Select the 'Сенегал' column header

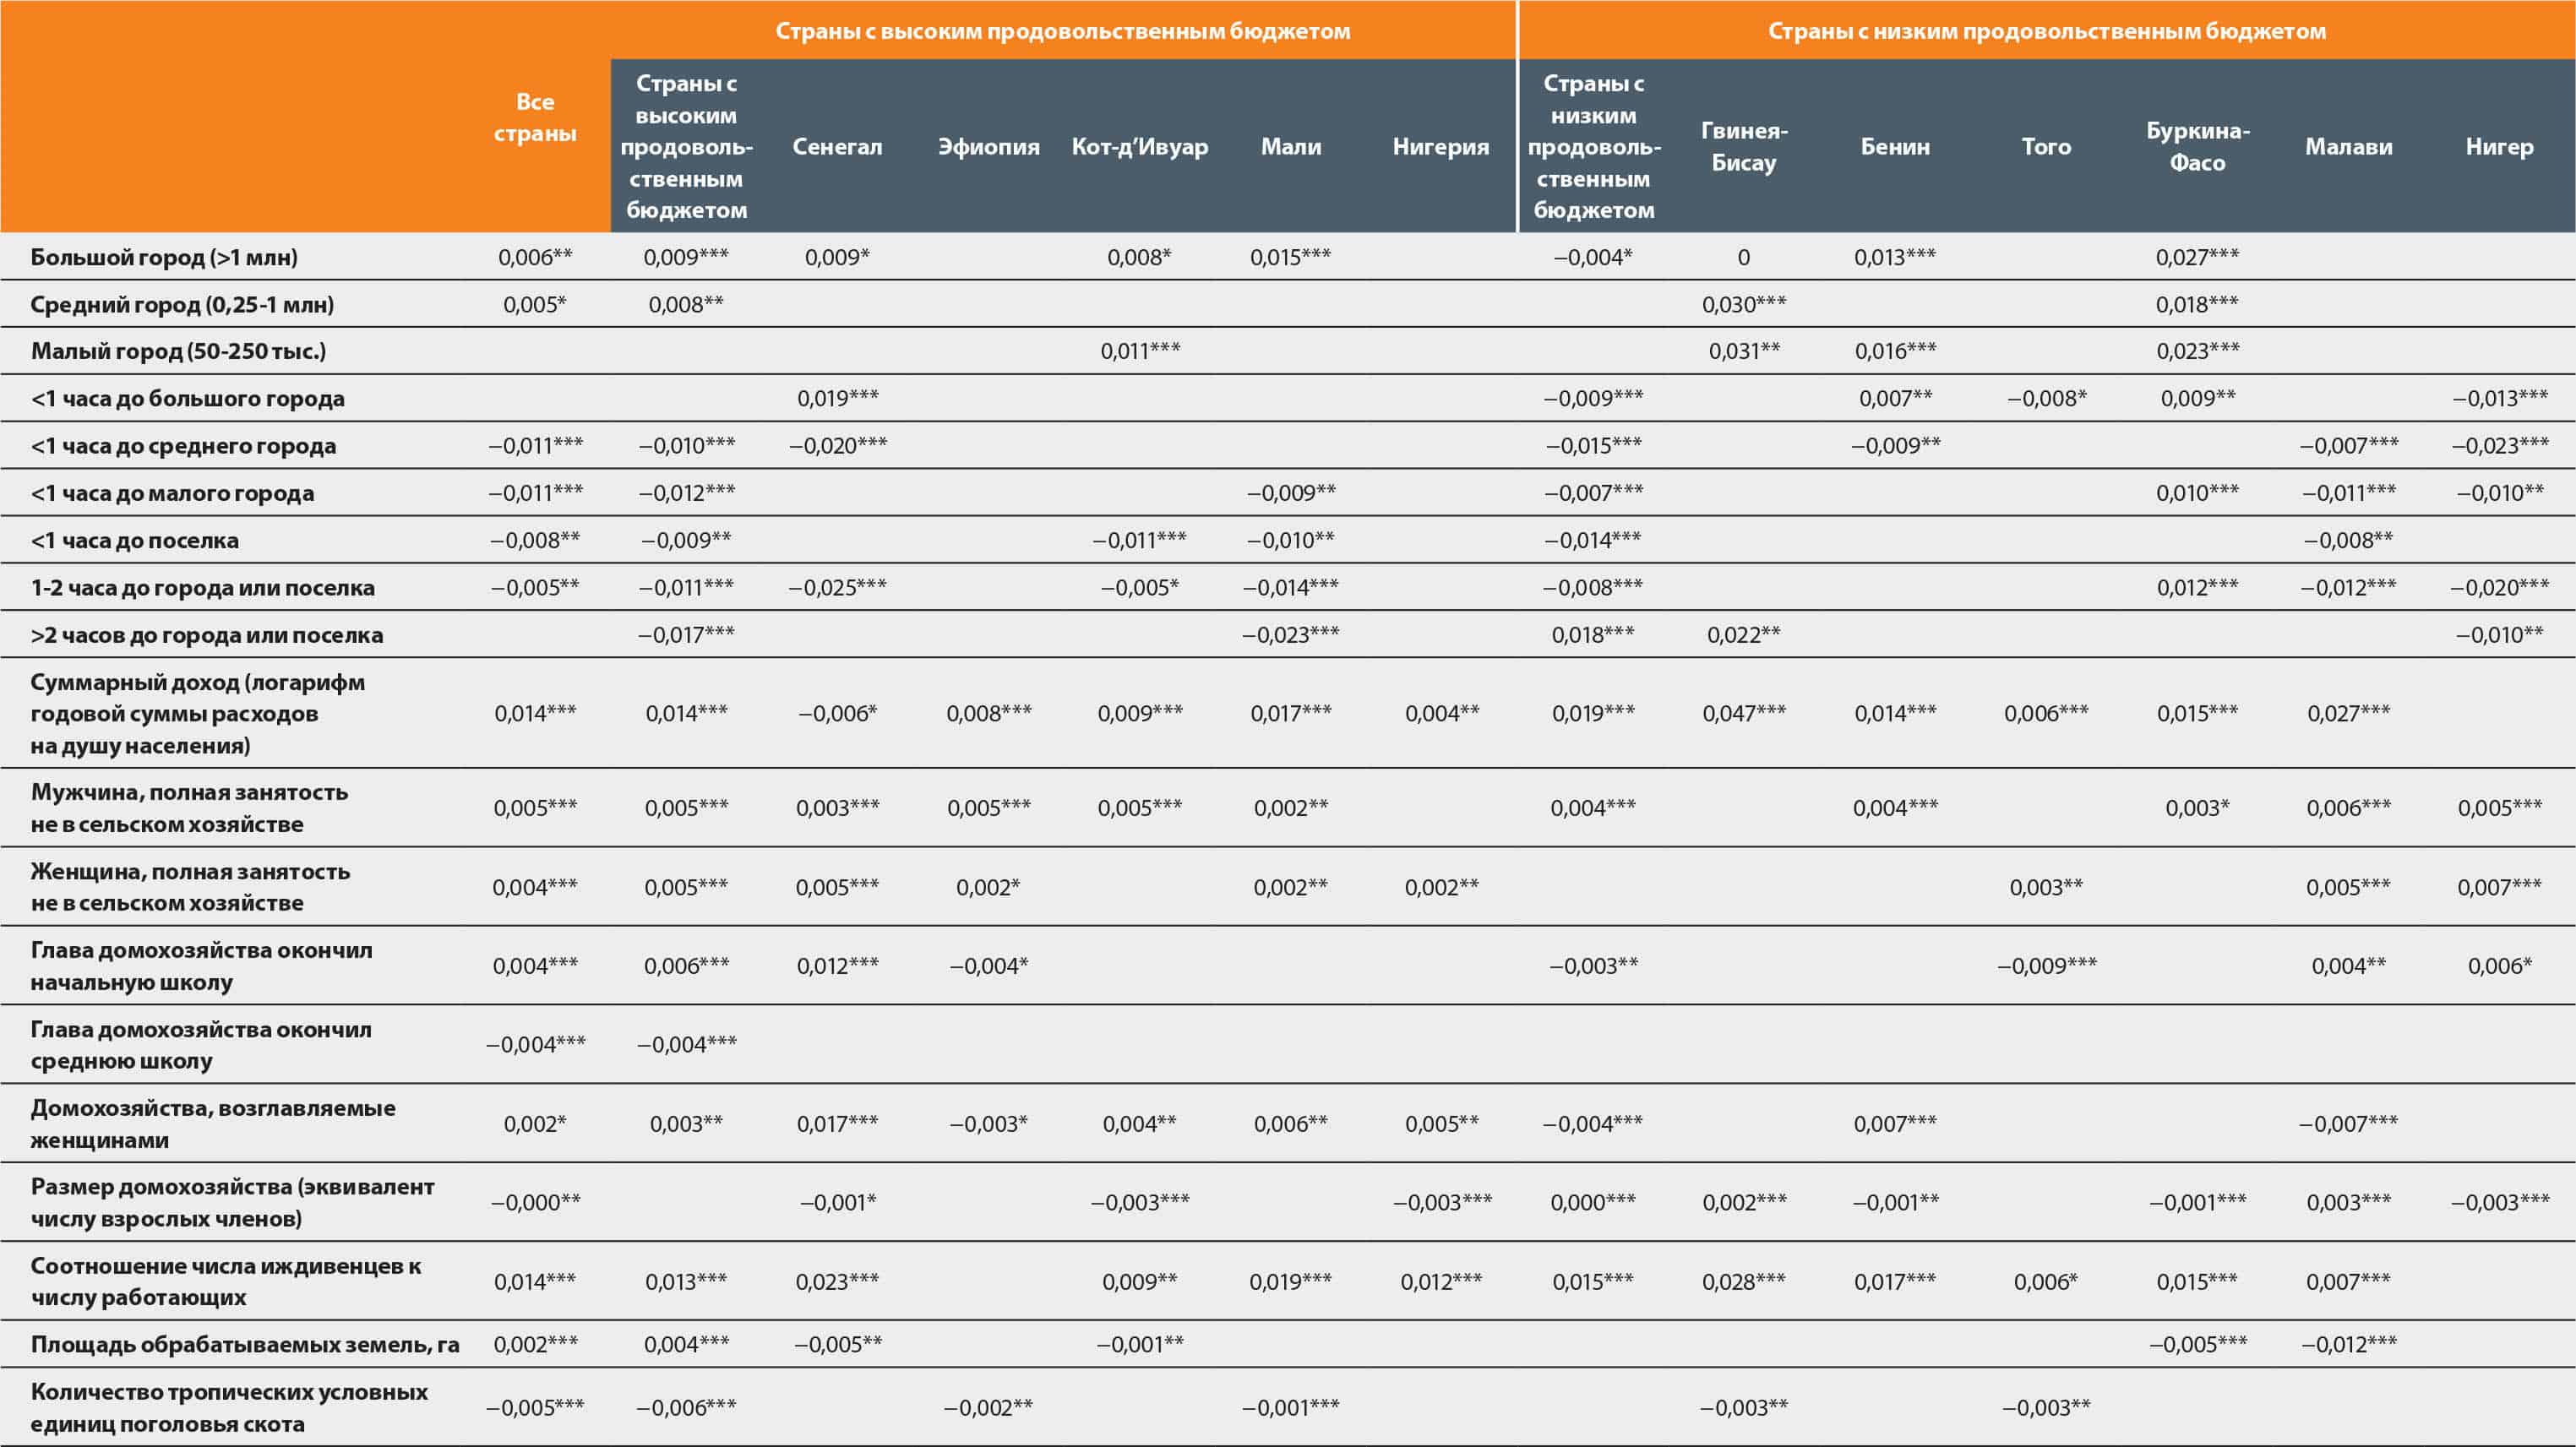[837, 147]
